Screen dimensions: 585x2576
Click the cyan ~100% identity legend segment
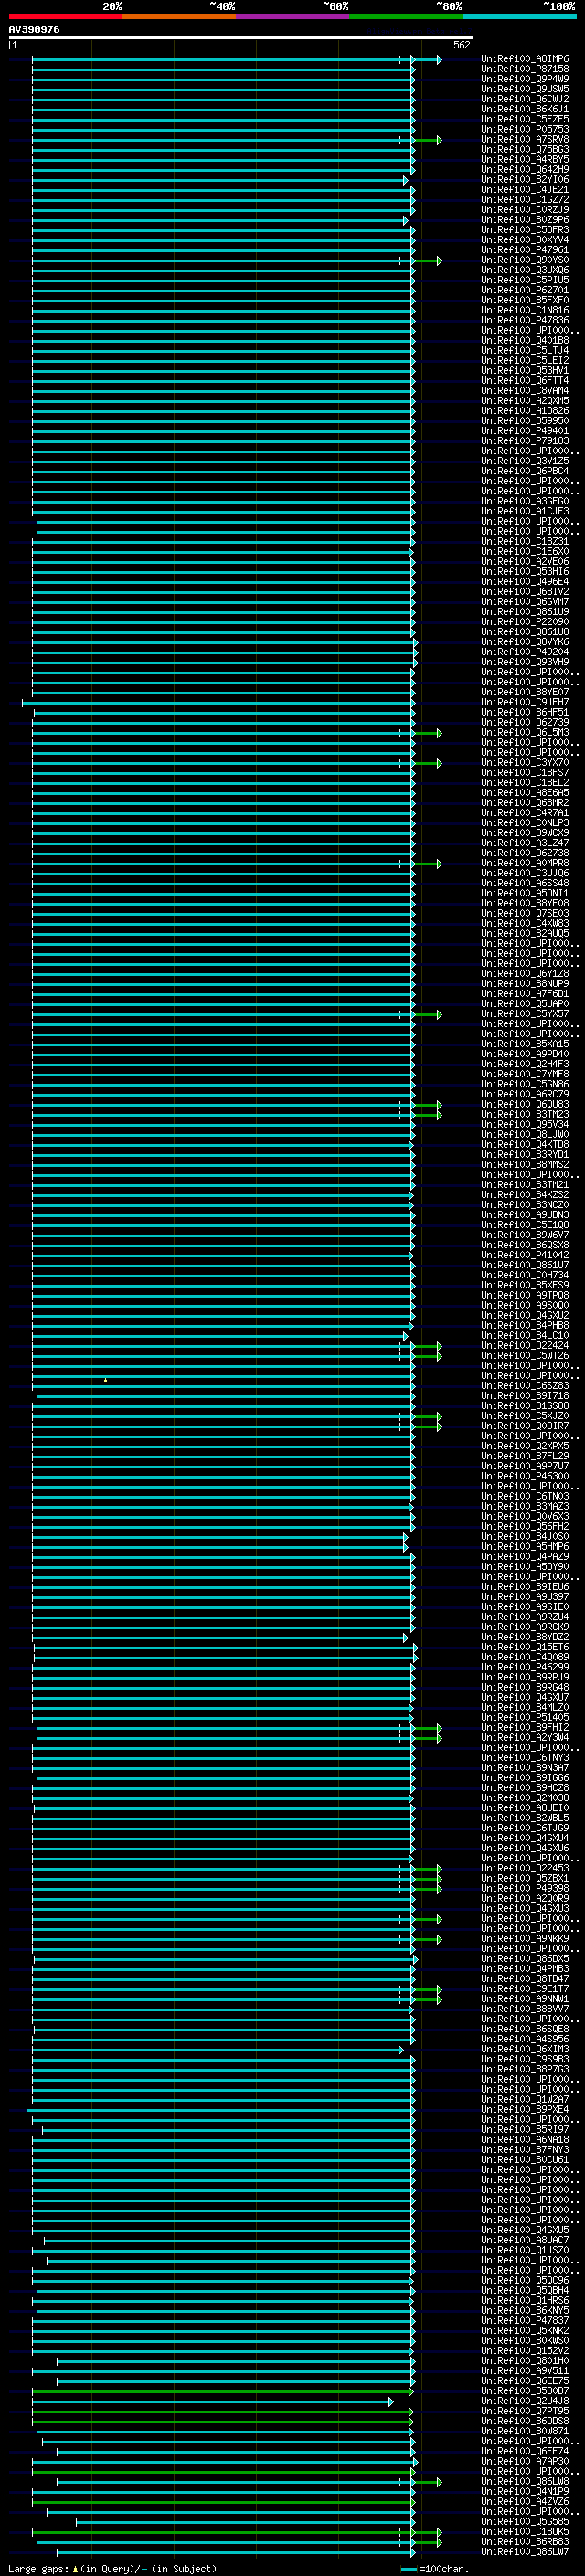click(519, 16)
